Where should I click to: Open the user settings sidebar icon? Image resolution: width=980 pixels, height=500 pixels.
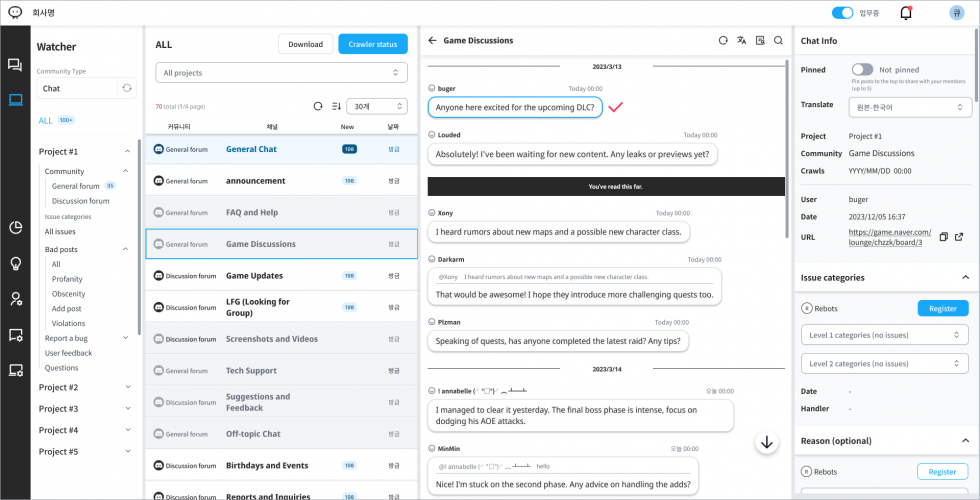coord(16,299)
